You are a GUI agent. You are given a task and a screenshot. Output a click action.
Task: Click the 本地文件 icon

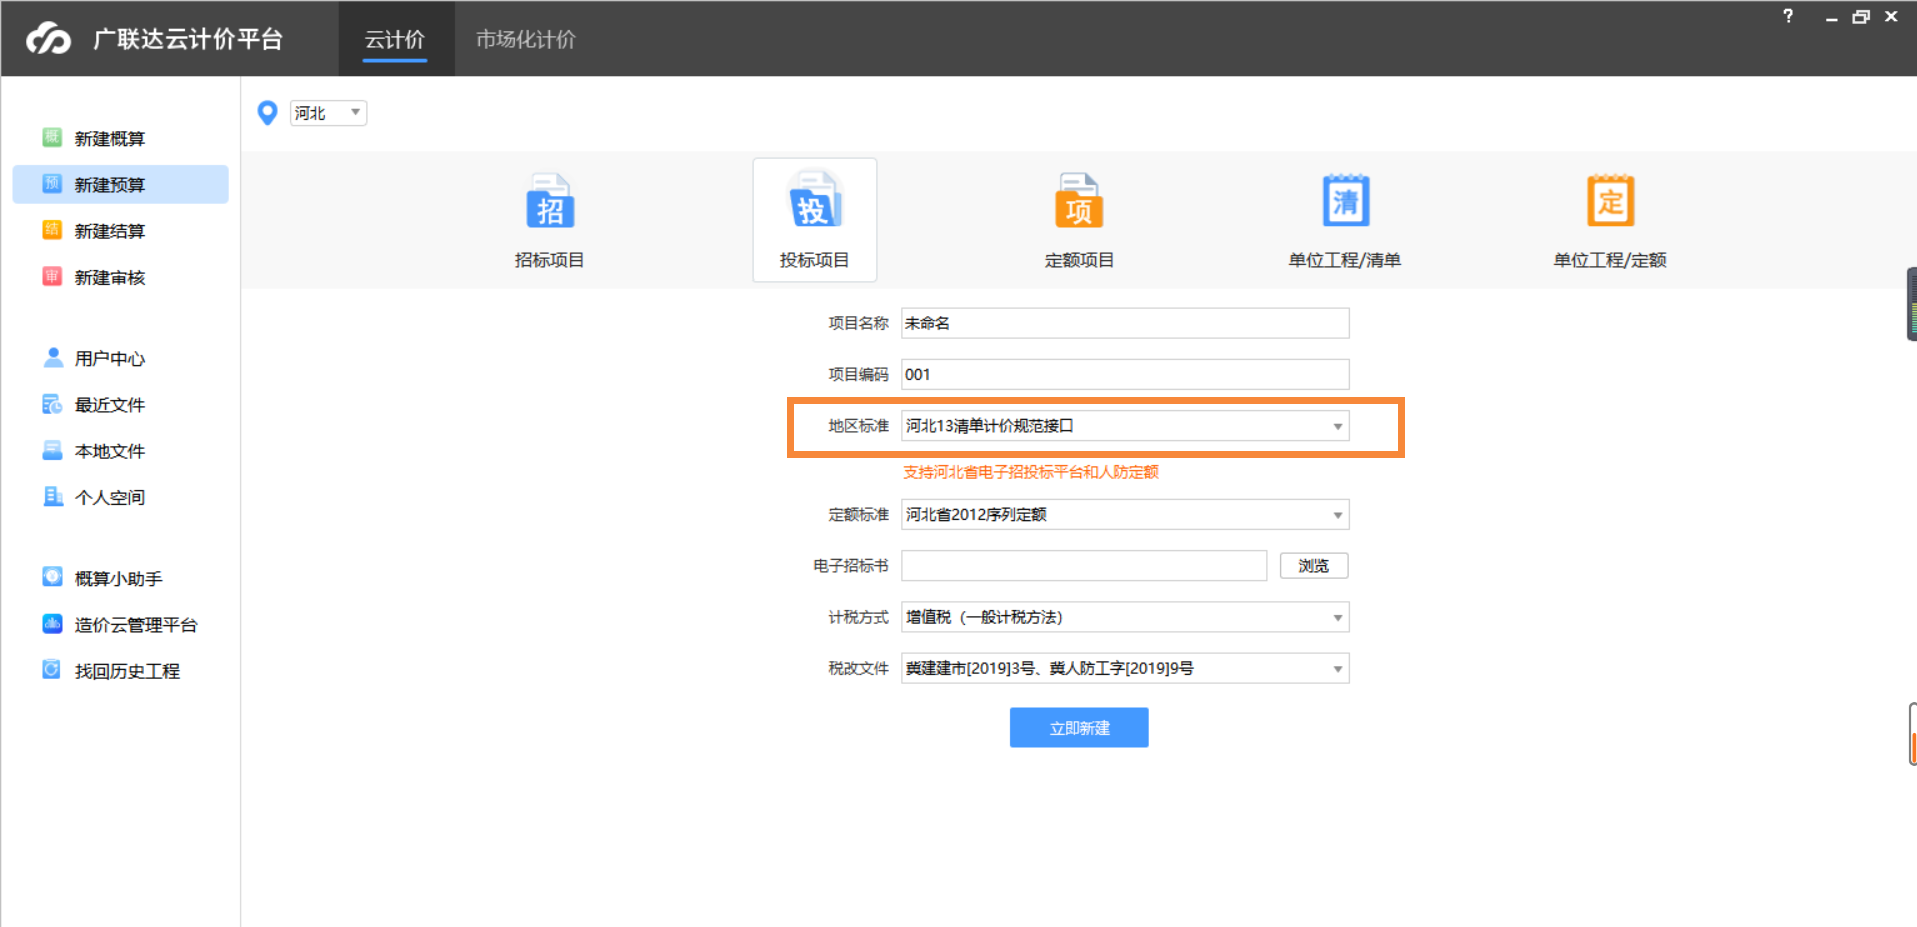pyautogui.click(x=52, y=450)
